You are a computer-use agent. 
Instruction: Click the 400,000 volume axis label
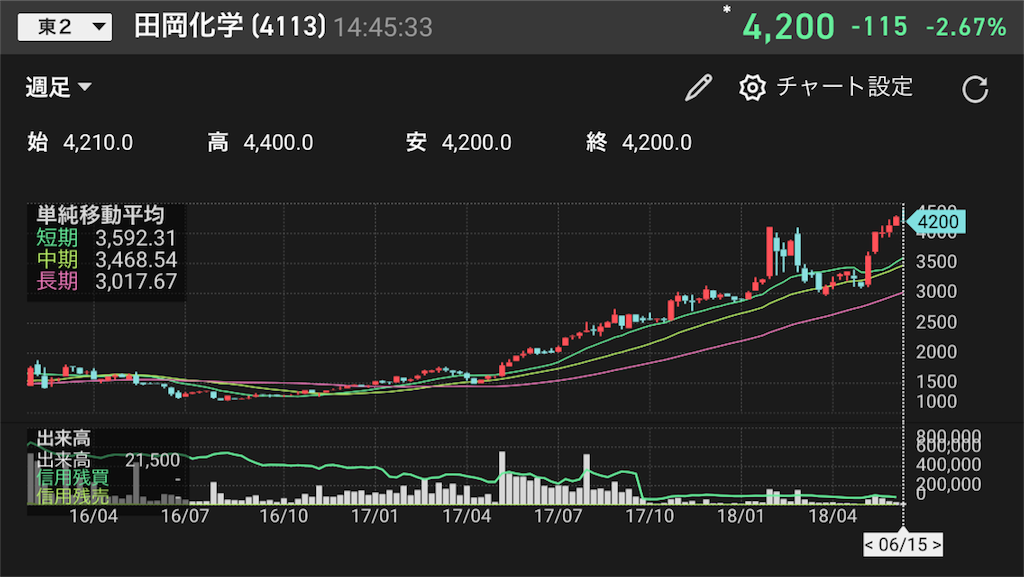pos(948,465)
